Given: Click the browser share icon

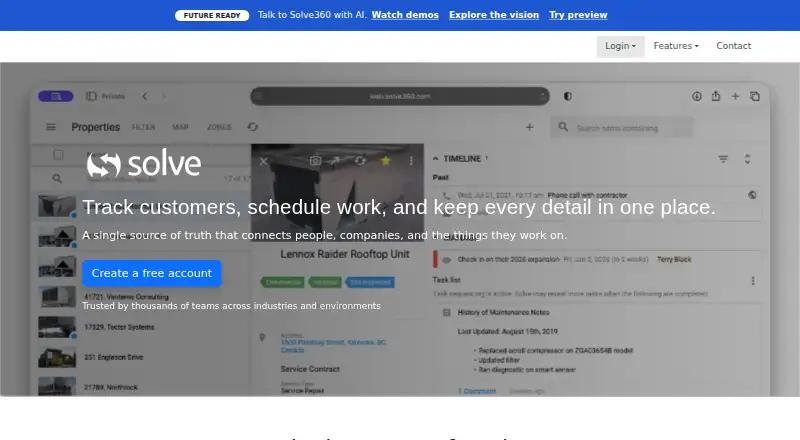Looking at the screenshot, I should (x=716, y=95).
